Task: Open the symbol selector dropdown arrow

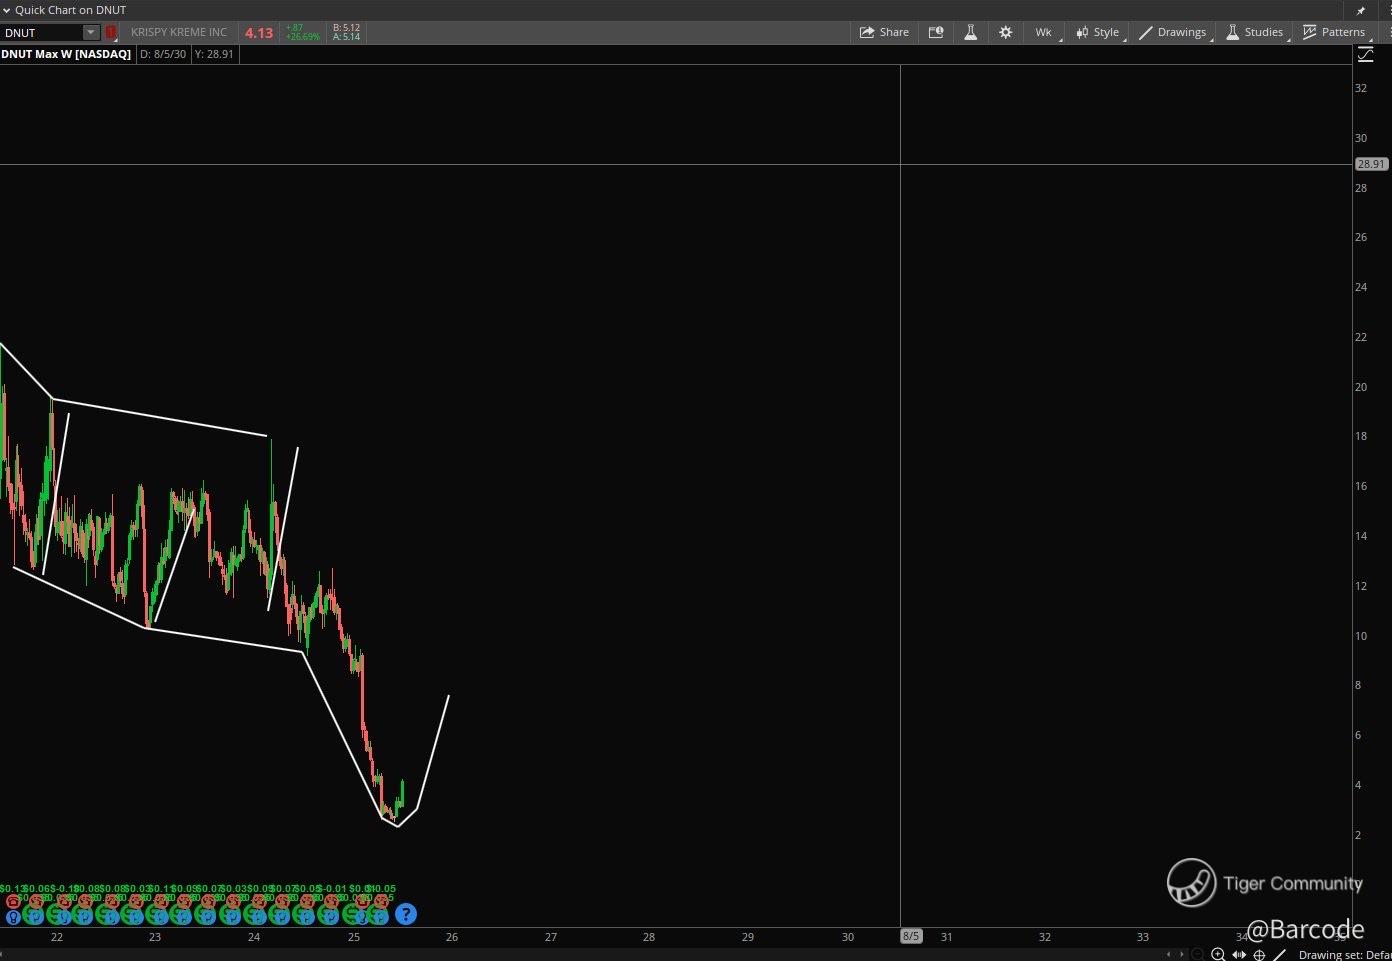Action: [91, 33]
